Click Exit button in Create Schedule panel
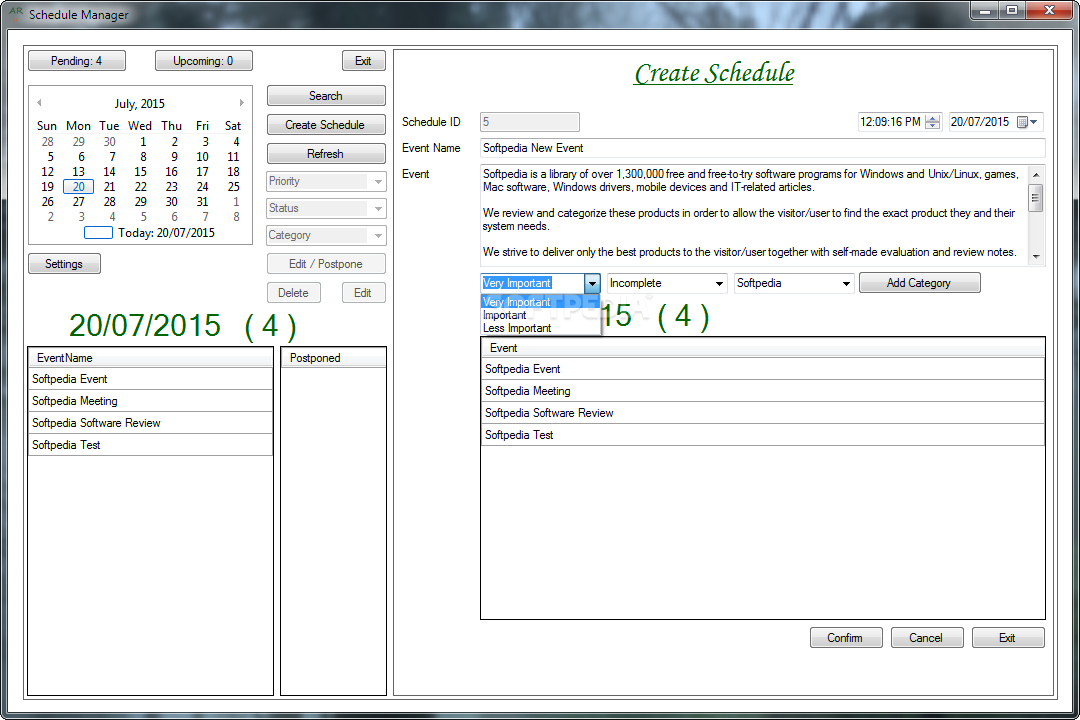Viewport: 1080px width, 720px height. [1008, 638]
